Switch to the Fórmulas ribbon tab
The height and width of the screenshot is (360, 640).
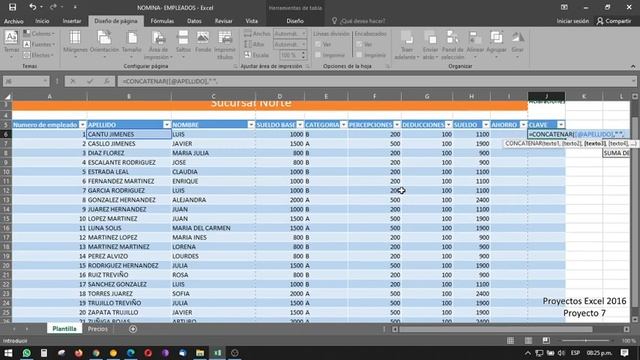tap(162, 21)
